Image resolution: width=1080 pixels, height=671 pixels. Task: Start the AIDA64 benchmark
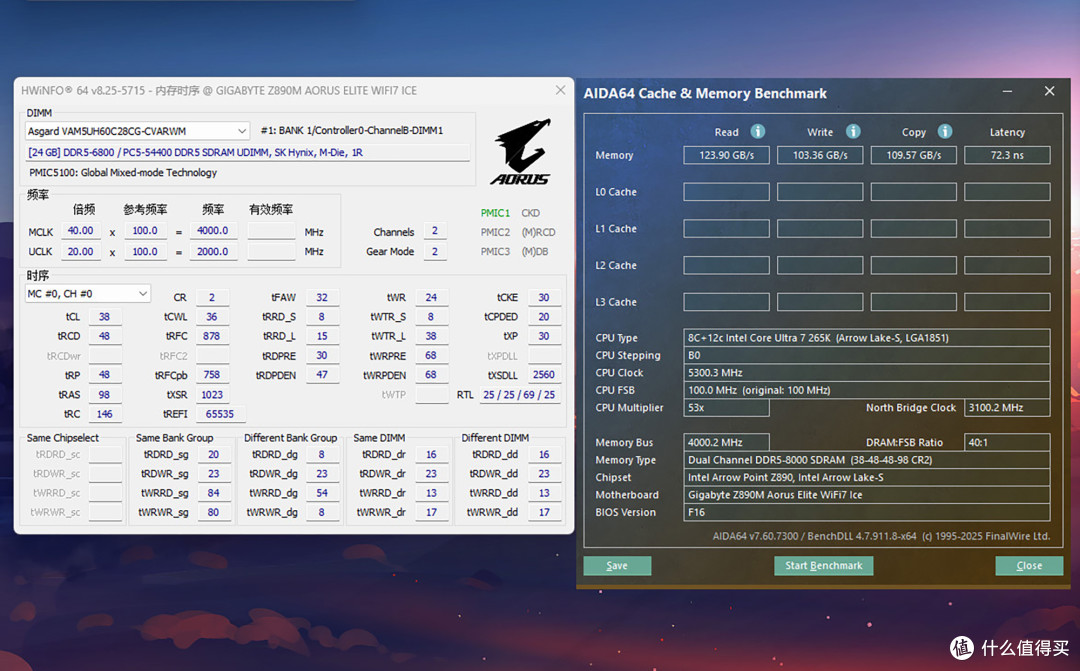coord(824,566)
